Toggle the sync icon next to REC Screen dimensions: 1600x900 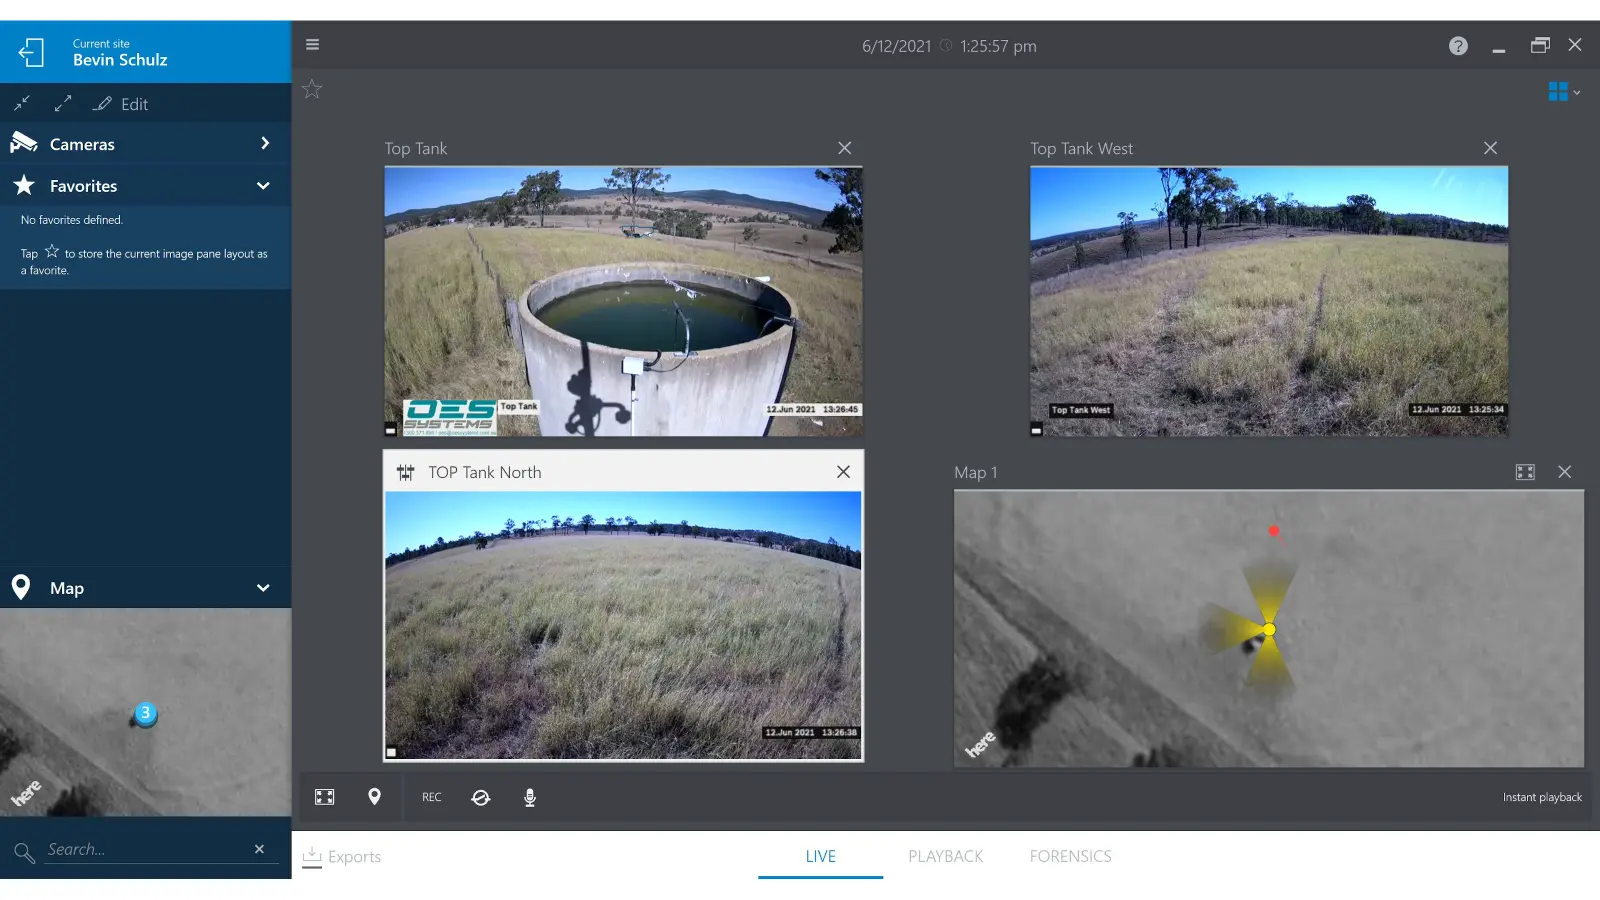481,797
